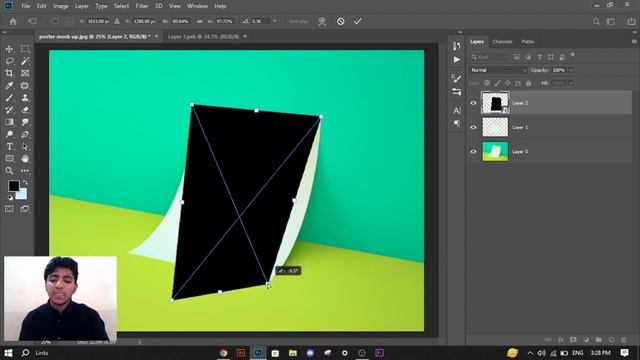Open the Filter menu
640x360 pixels.
coord(142,6)
